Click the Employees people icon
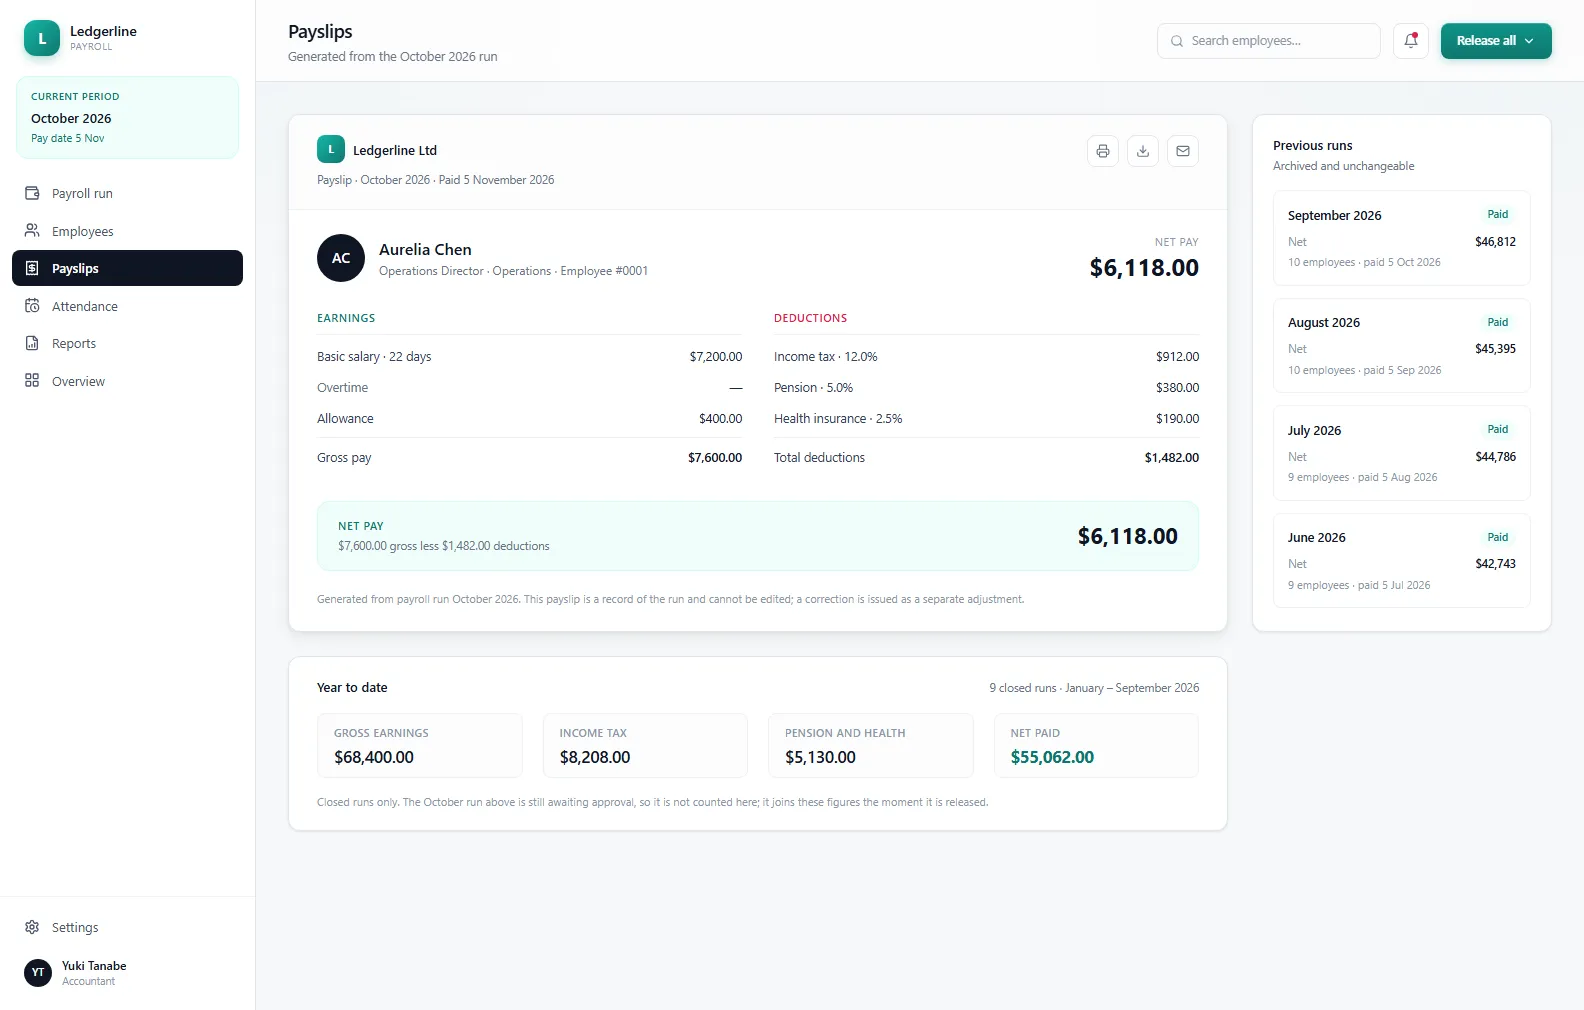Screen dimensions: 1584x1010 point(32,231)
